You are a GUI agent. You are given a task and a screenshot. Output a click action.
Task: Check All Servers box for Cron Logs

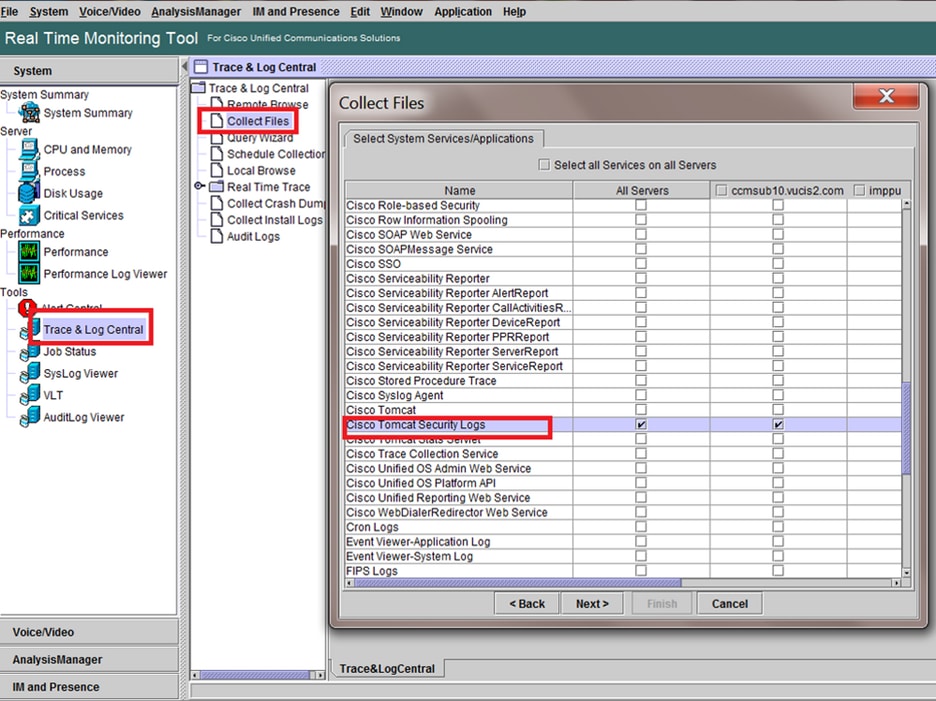pyautogui.click(x=641, y=527)
